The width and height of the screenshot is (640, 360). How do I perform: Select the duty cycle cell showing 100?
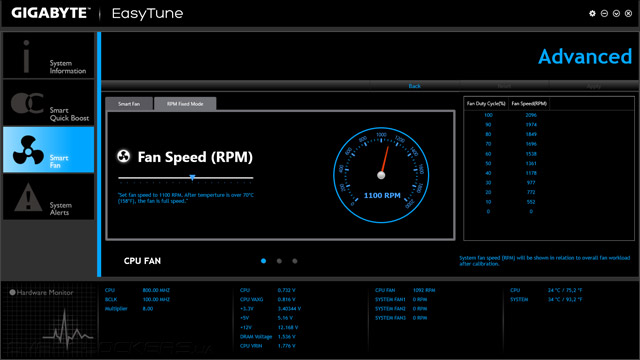[x=488, y=115]
